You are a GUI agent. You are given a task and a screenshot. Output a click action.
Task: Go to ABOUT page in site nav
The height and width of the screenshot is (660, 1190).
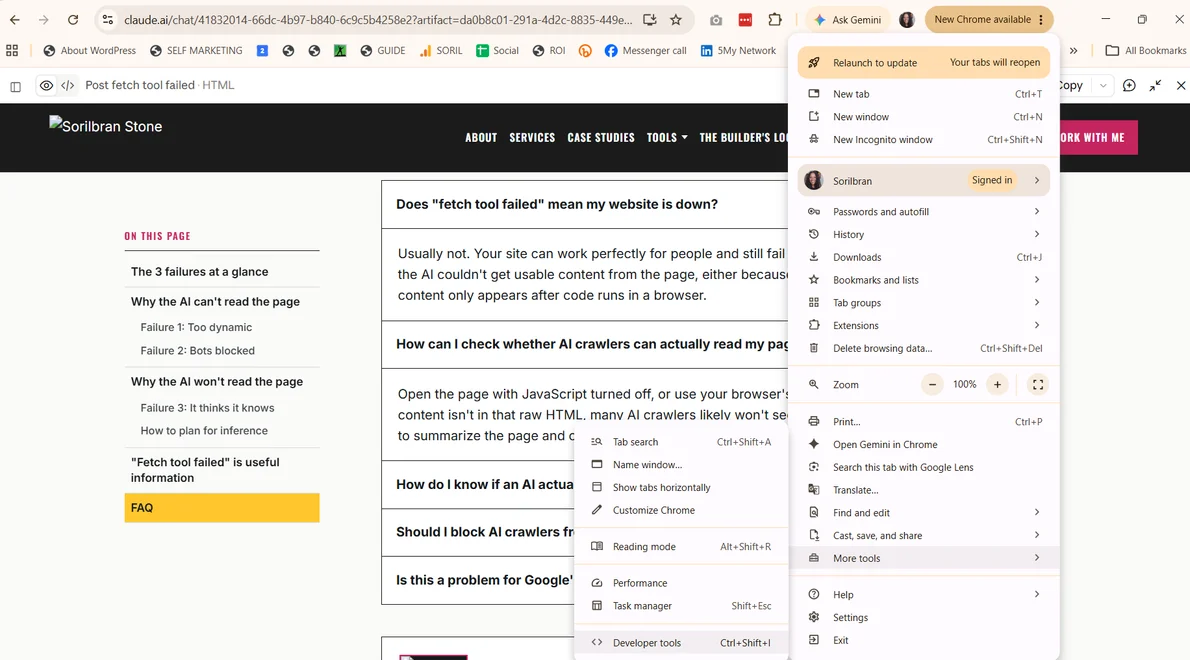click(481, 137)
